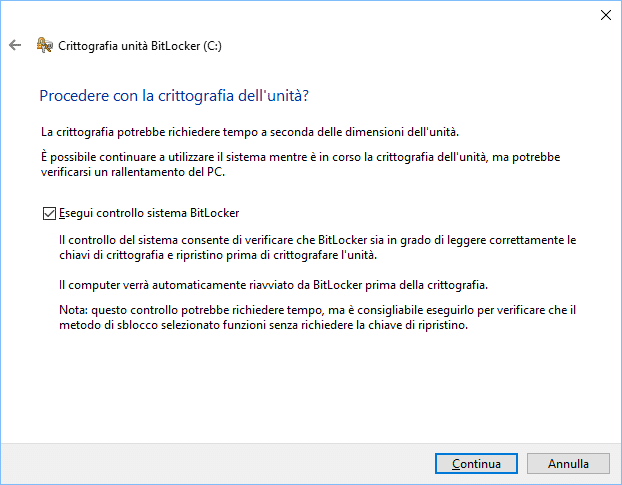Uncheck the Esegui controllo sistema BitLocker box

(49, 213)
